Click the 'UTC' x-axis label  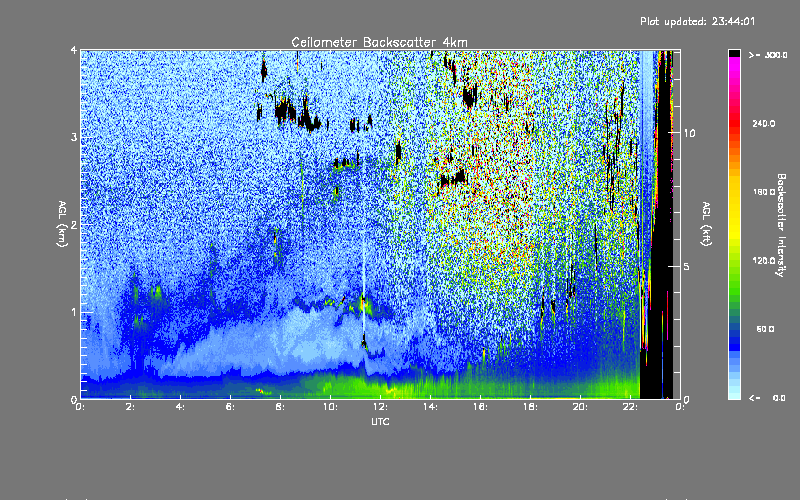[380, 422]
